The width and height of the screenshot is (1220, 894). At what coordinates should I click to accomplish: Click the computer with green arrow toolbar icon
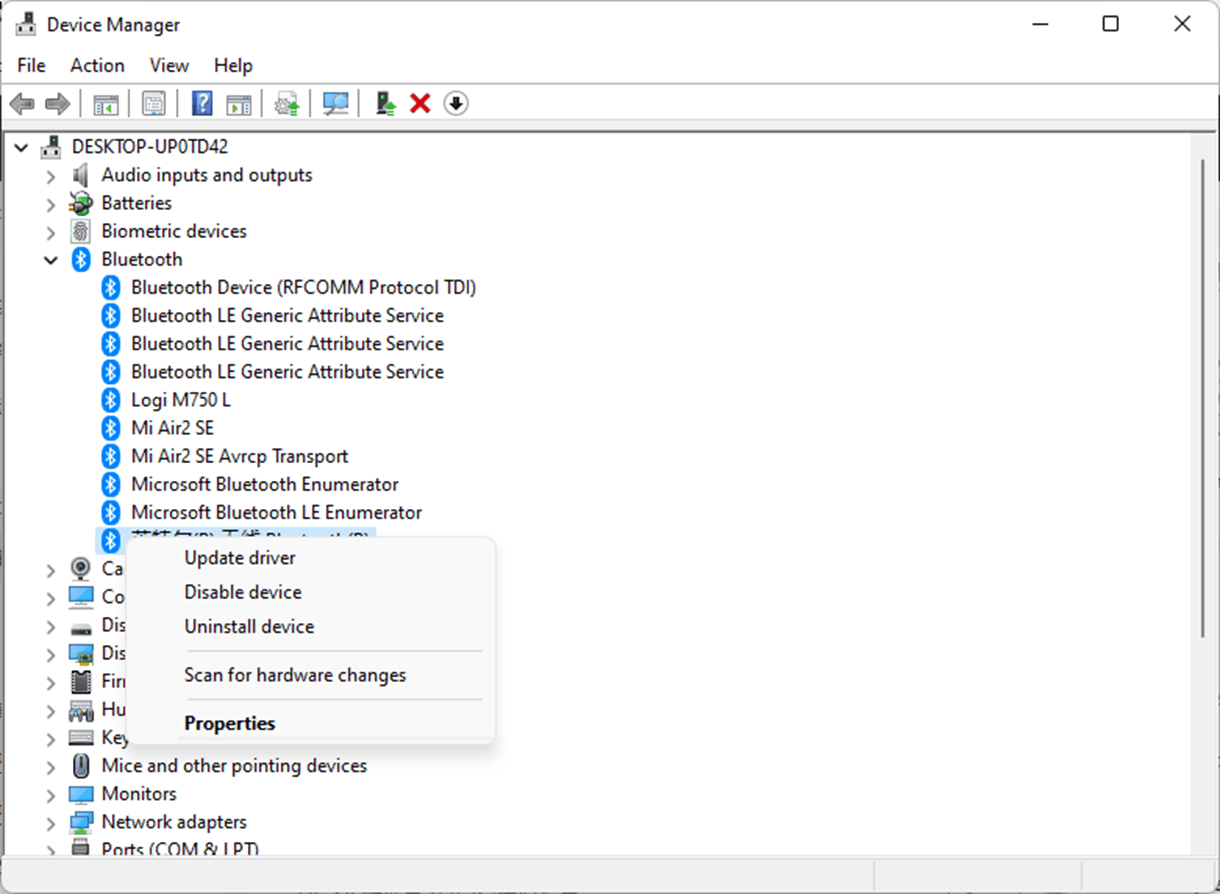(385, 103)
